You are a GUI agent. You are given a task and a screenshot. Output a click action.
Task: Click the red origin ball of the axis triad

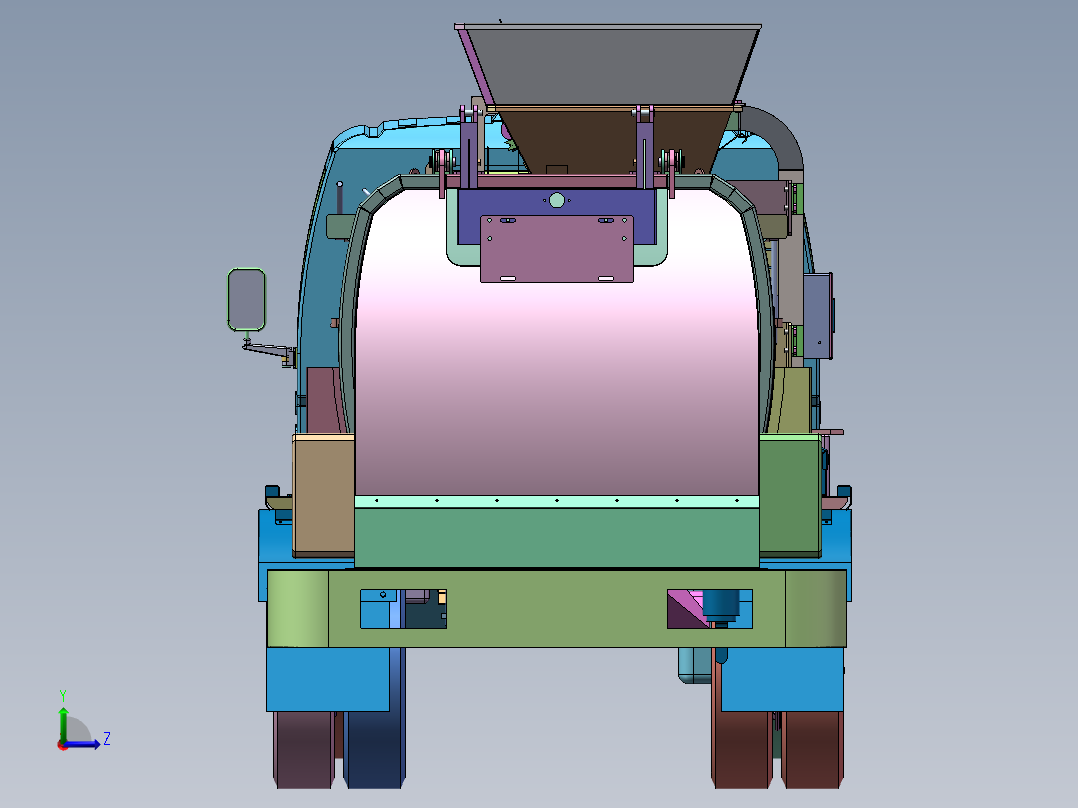tap(63, 745)
